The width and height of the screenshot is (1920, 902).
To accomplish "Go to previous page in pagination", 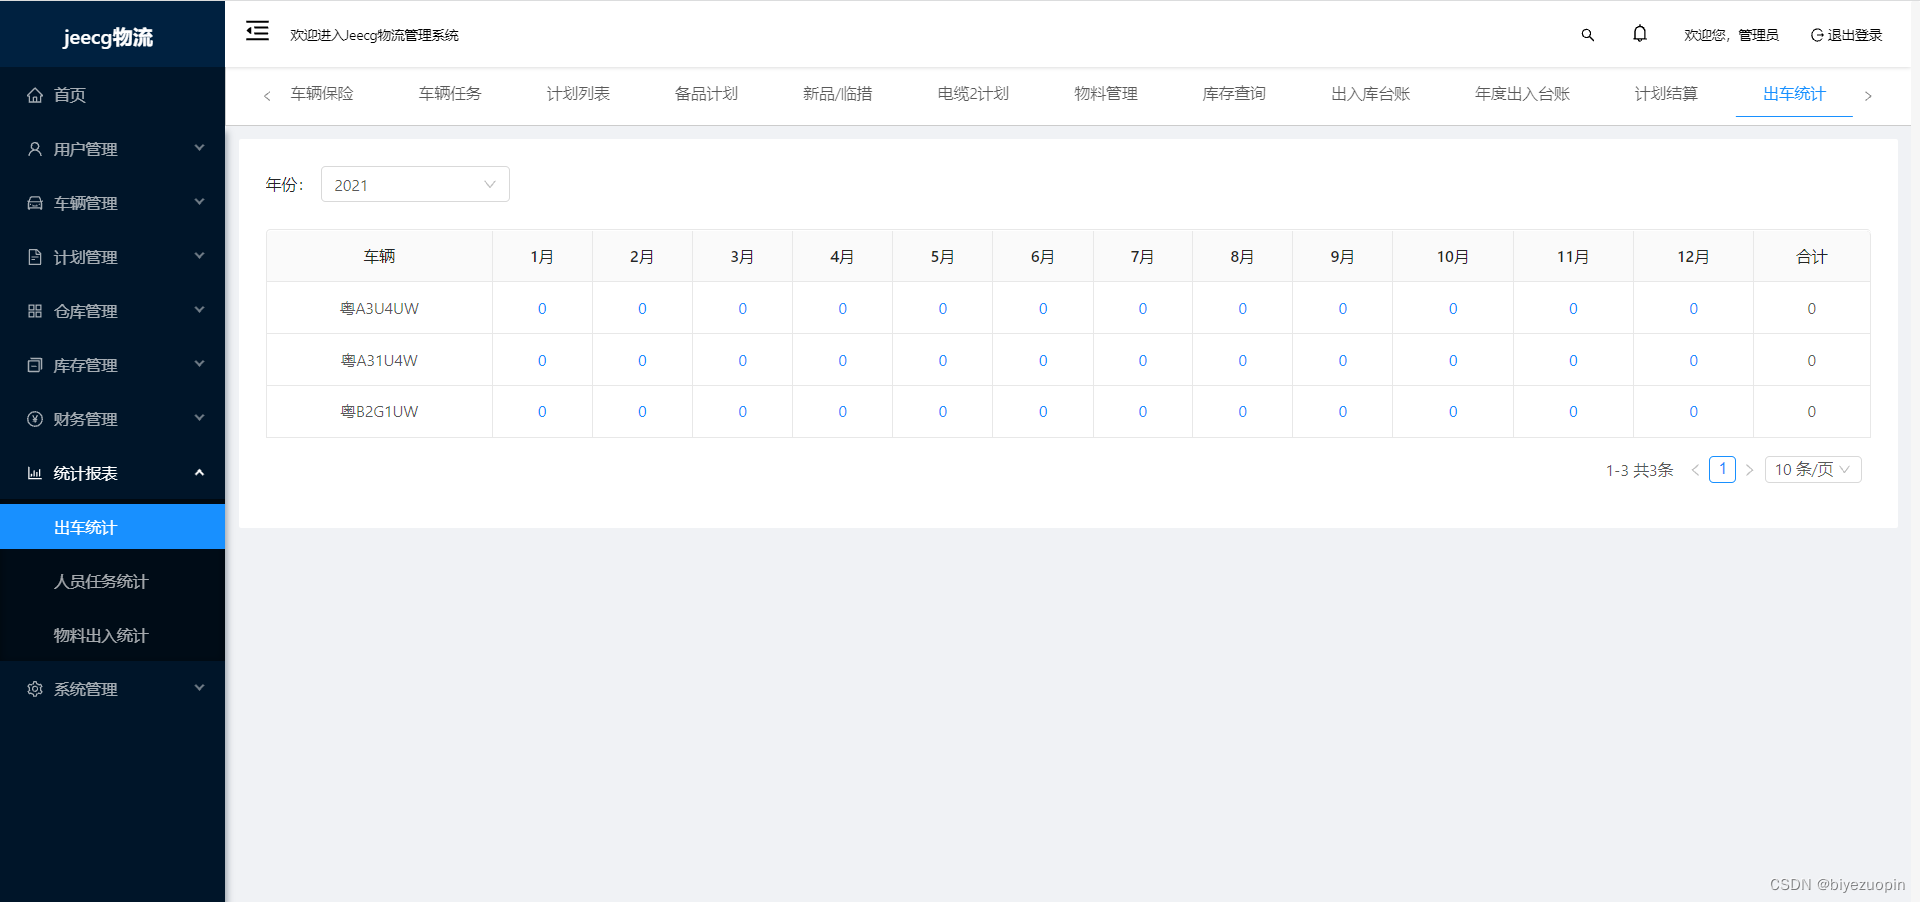I will click(1695, 470).
